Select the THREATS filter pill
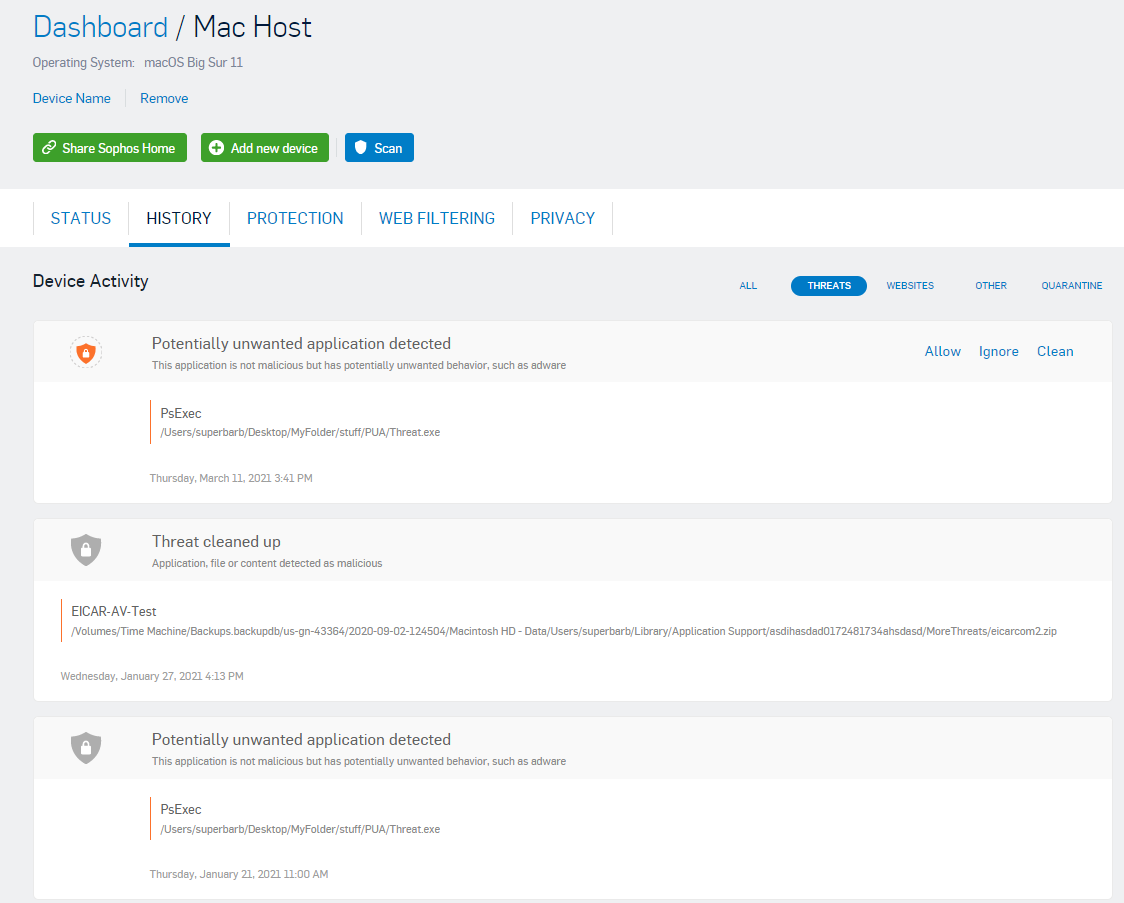The image size is (1124, 903). pos(828,286)
